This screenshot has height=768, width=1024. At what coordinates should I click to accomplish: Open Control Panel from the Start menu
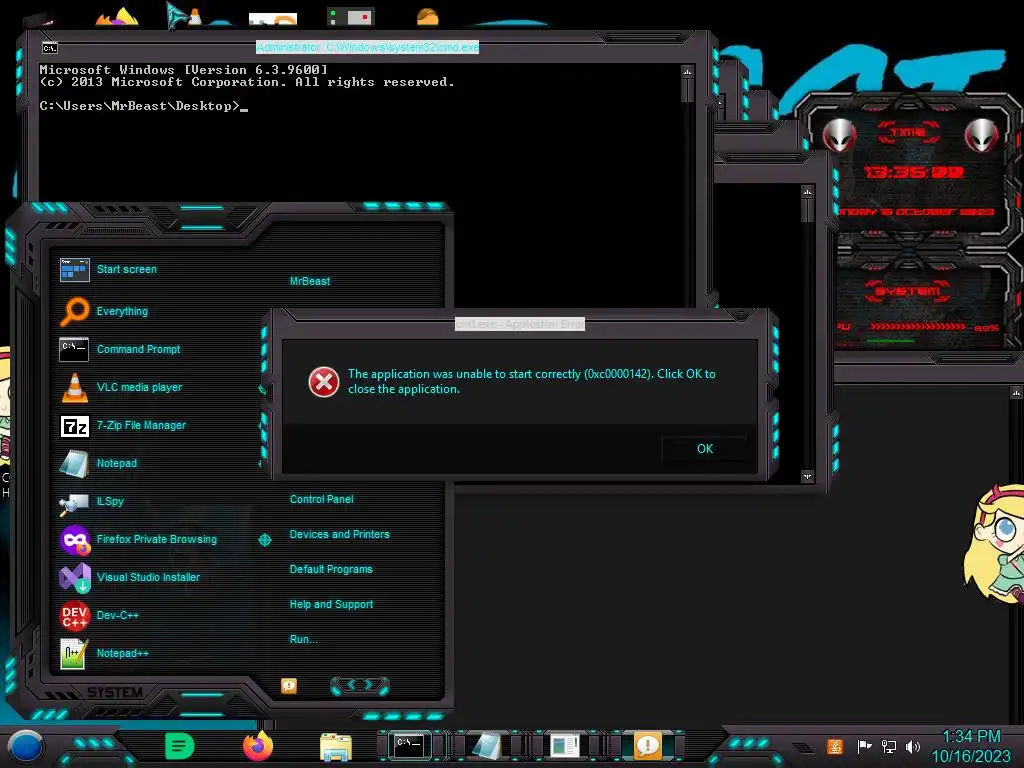point(321,499)
